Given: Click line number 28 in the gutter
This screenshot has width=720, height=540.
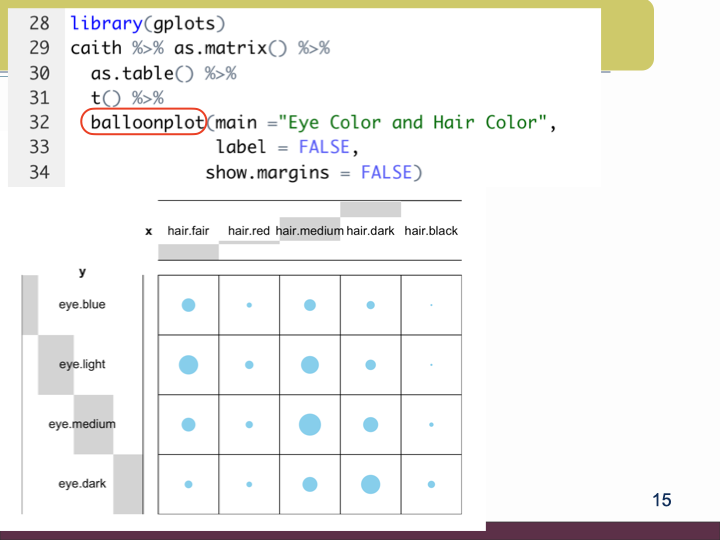Looking at the screenshot, I should click(39, 22).
